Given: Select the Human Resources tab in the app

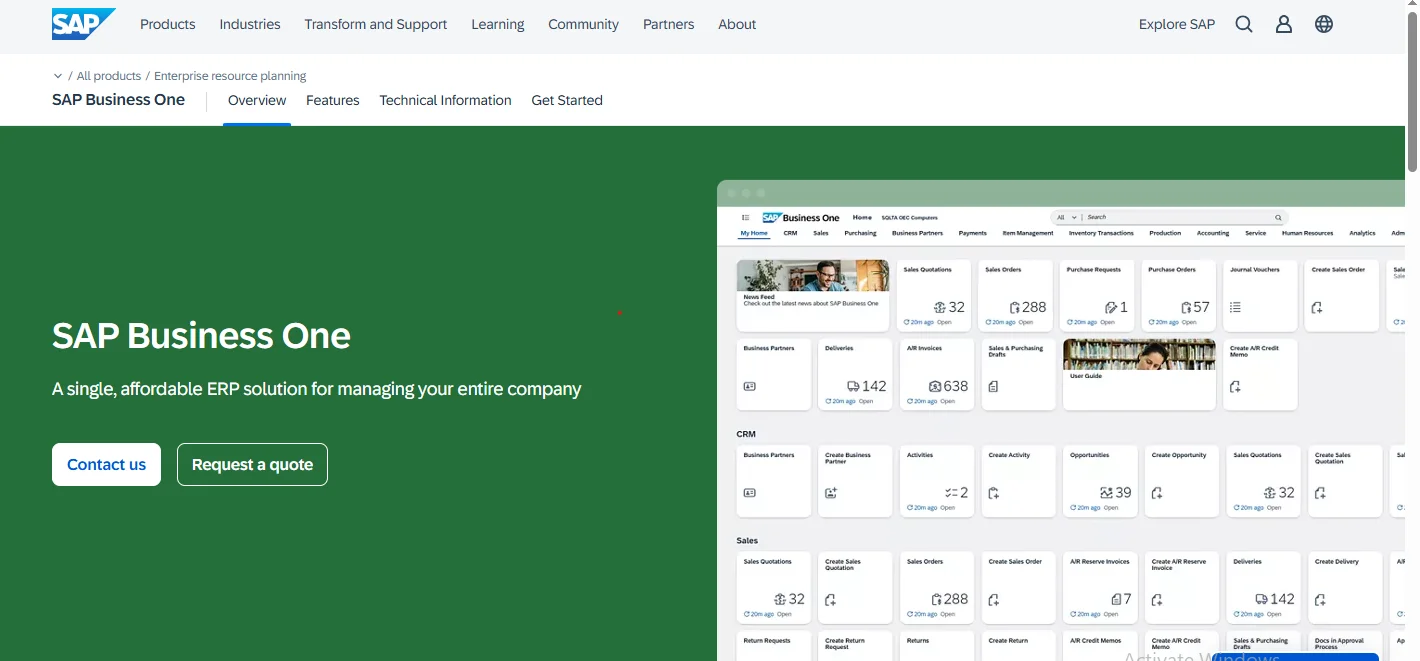Looking at the screenshot, I should (1307, 233).
